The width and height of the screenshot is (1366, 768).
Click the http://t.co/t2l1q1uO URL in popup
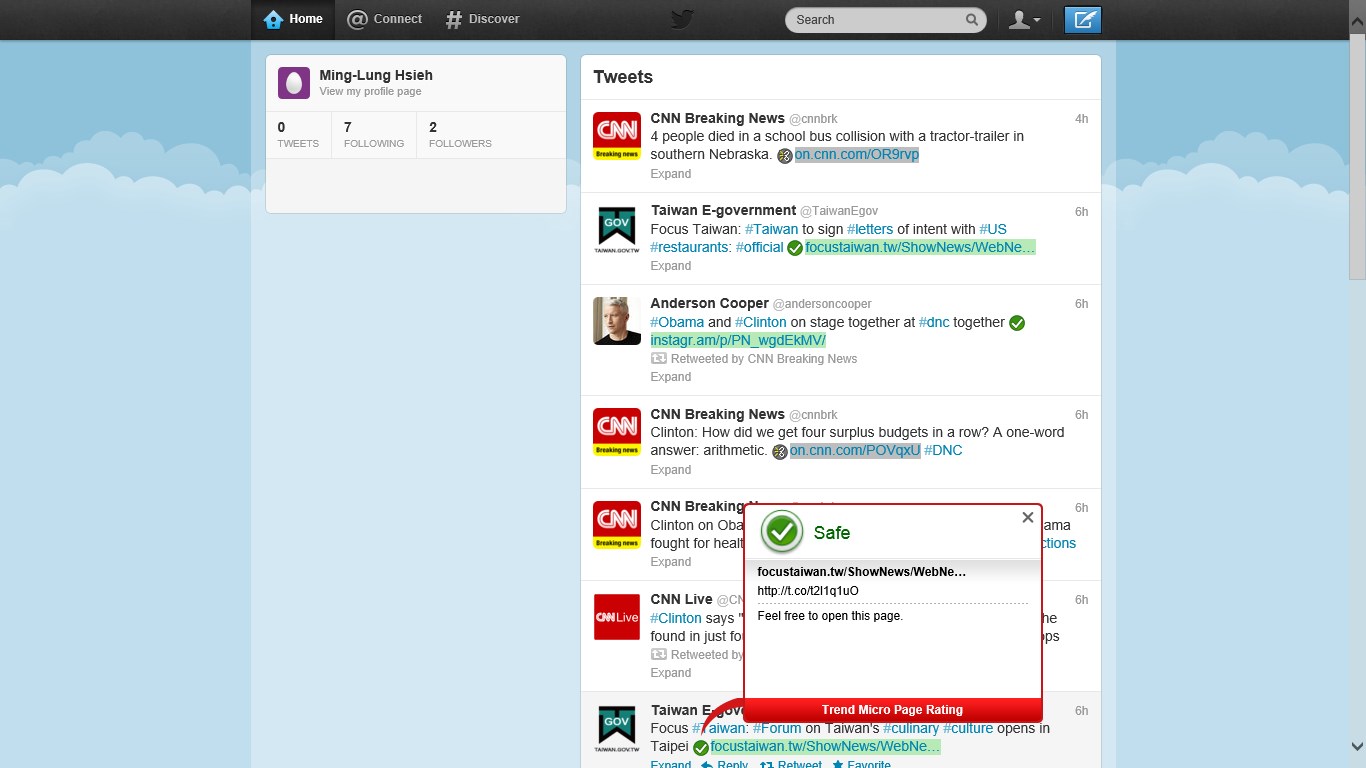pyautogui.click(x=808, y=591)
